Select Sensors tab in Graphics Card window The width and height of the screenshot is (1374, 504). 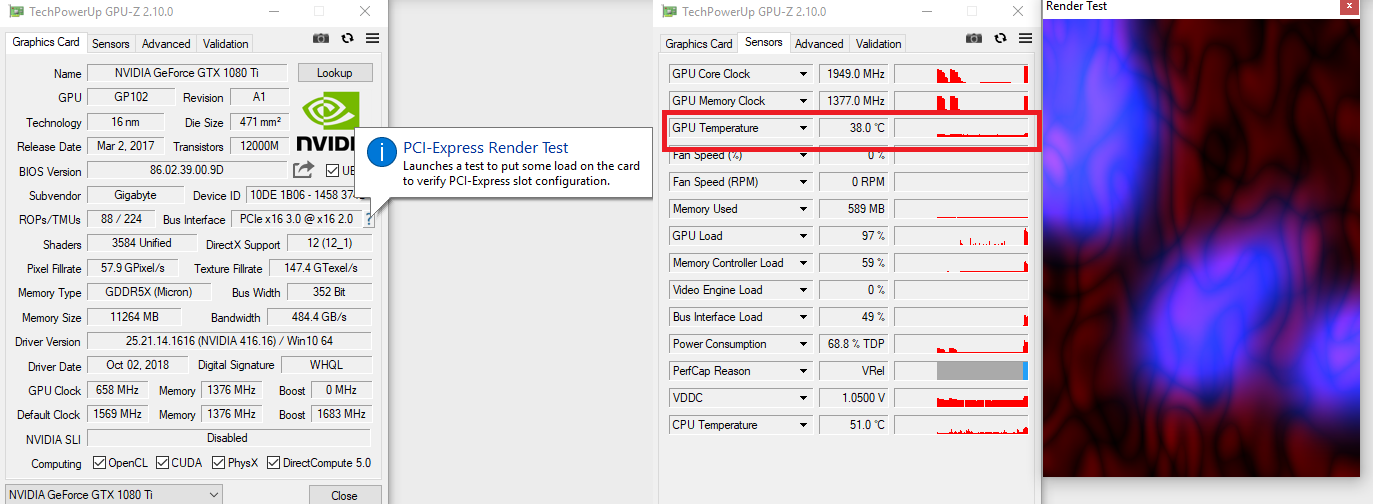[x=111, y=44]
